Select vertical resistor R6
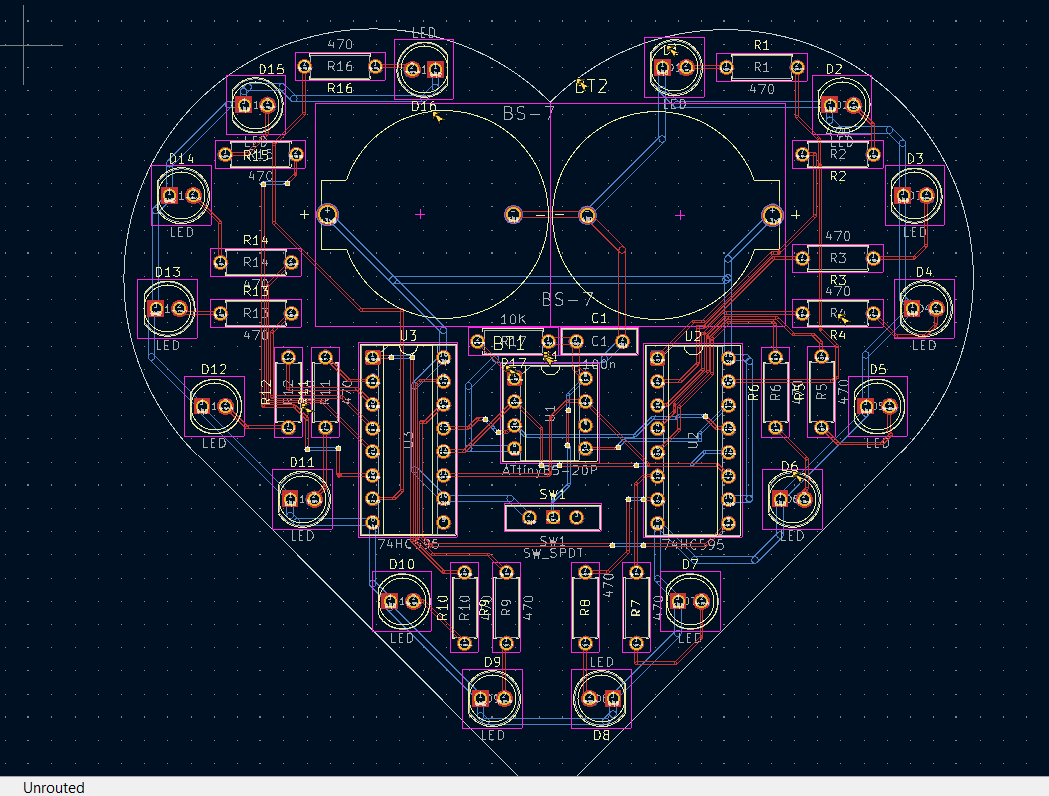Image resolution: width=1049 pixels, height=796 pixels. coord(775,392)
